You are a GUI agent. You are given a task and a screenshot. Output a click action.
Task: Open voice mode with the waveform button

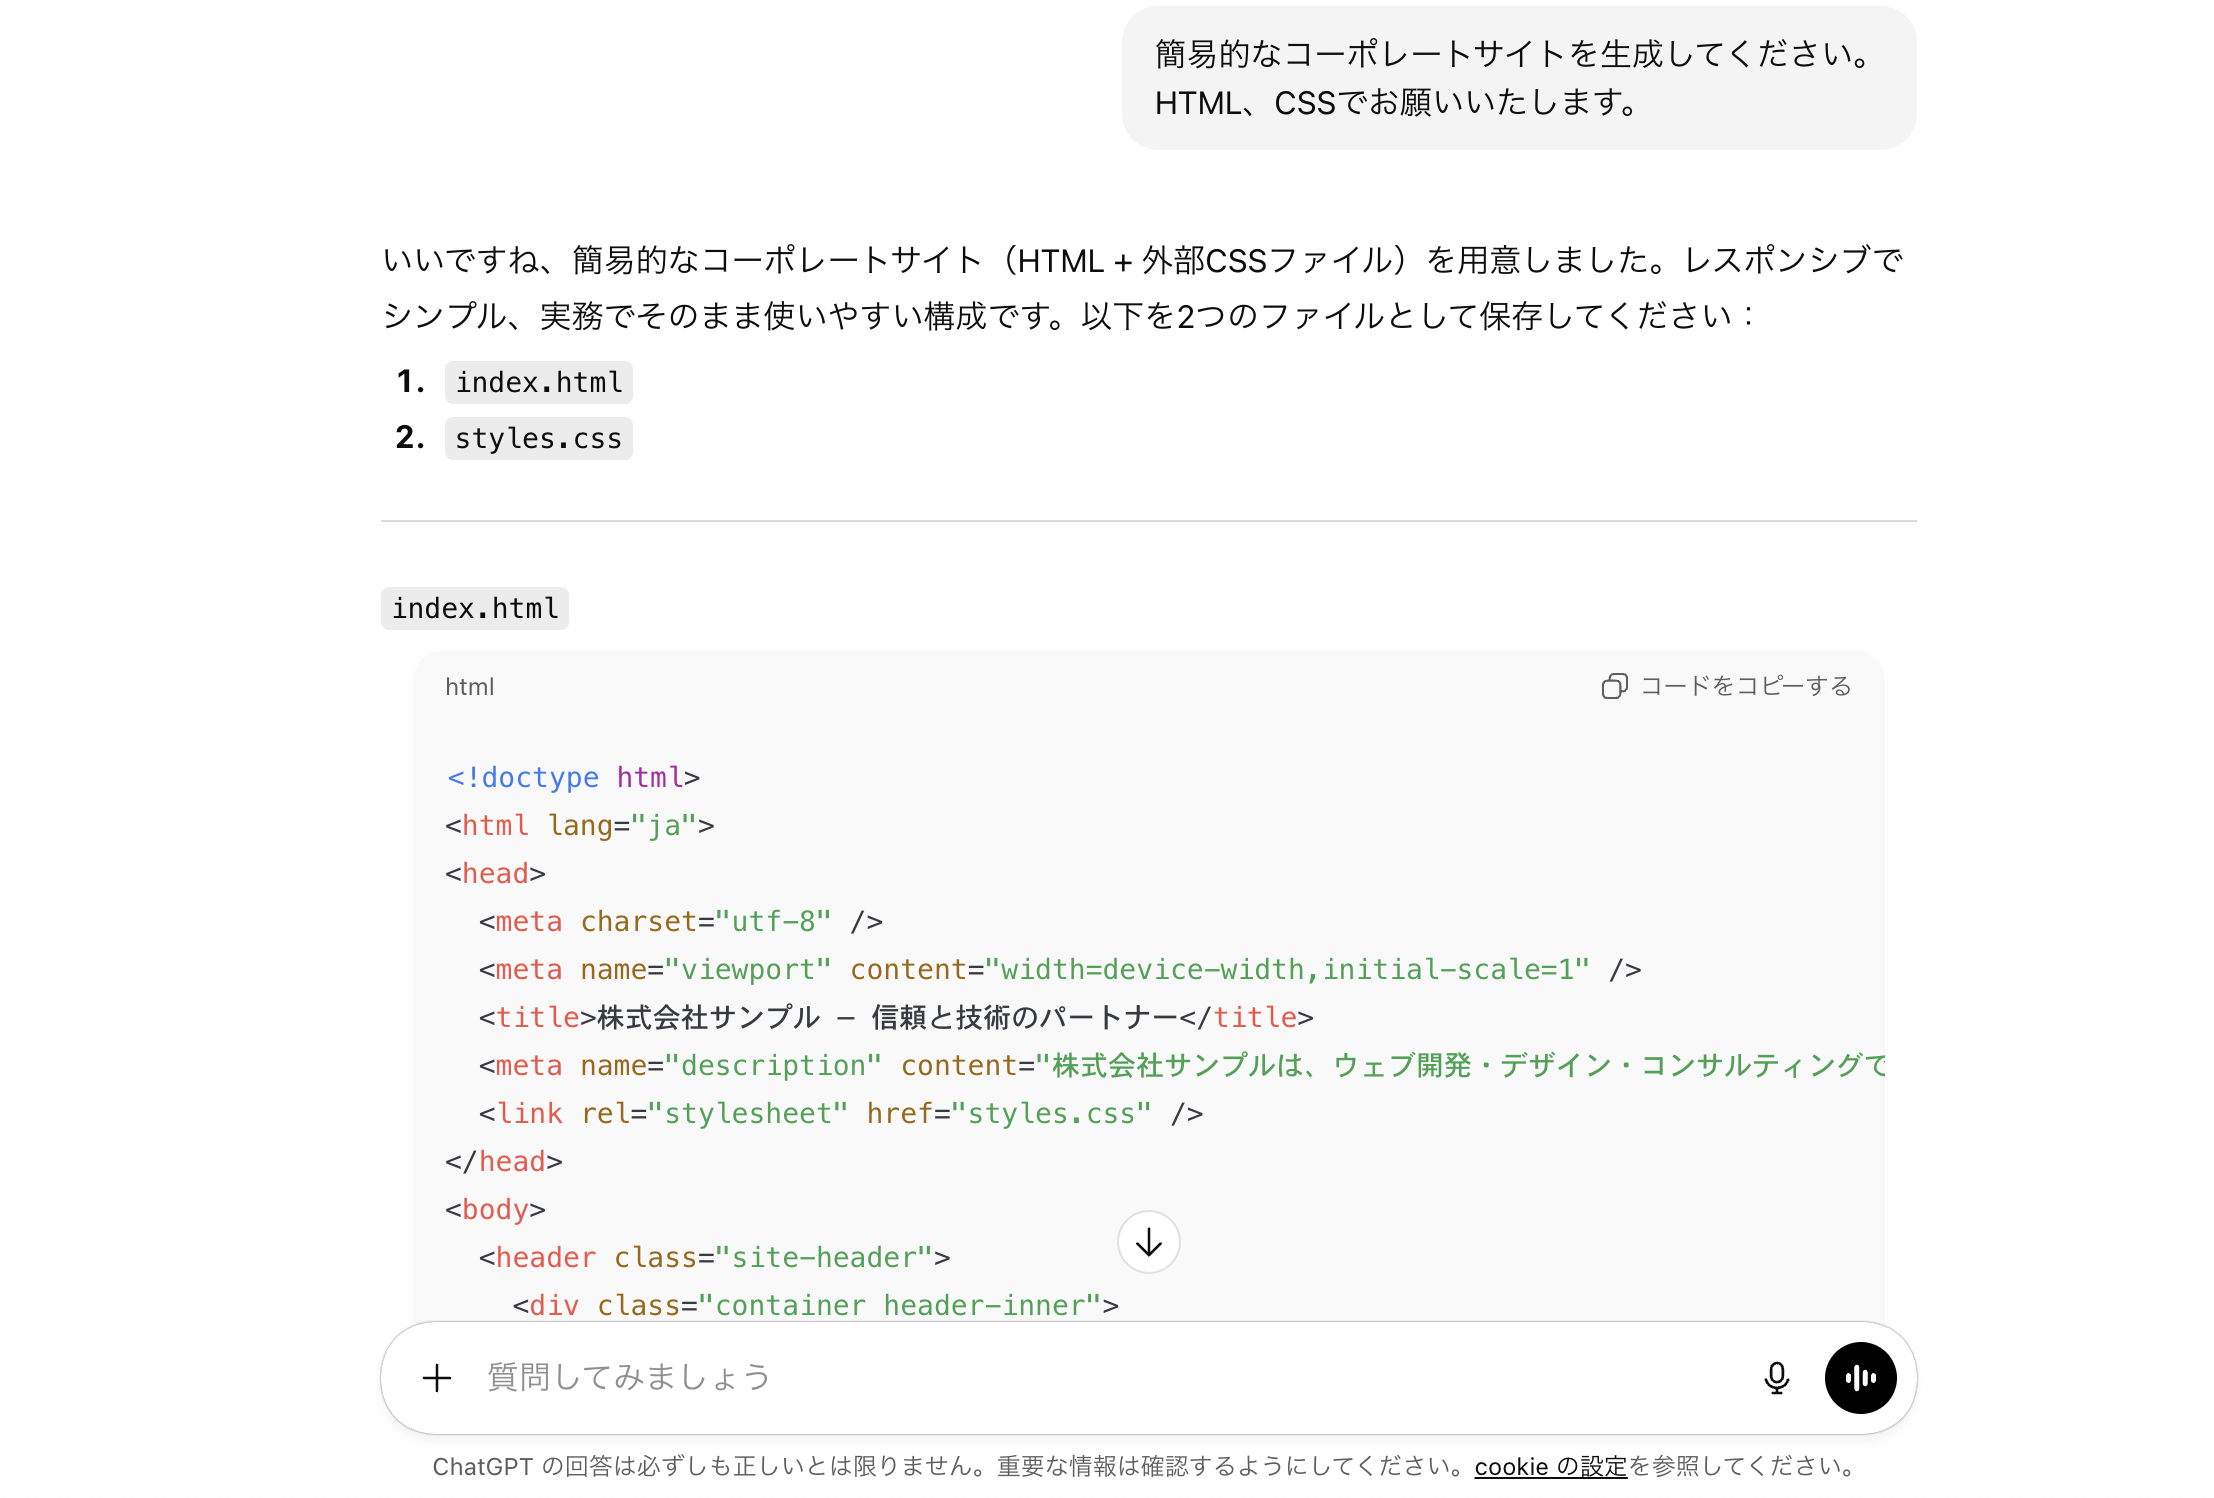pos(1859,1378)
